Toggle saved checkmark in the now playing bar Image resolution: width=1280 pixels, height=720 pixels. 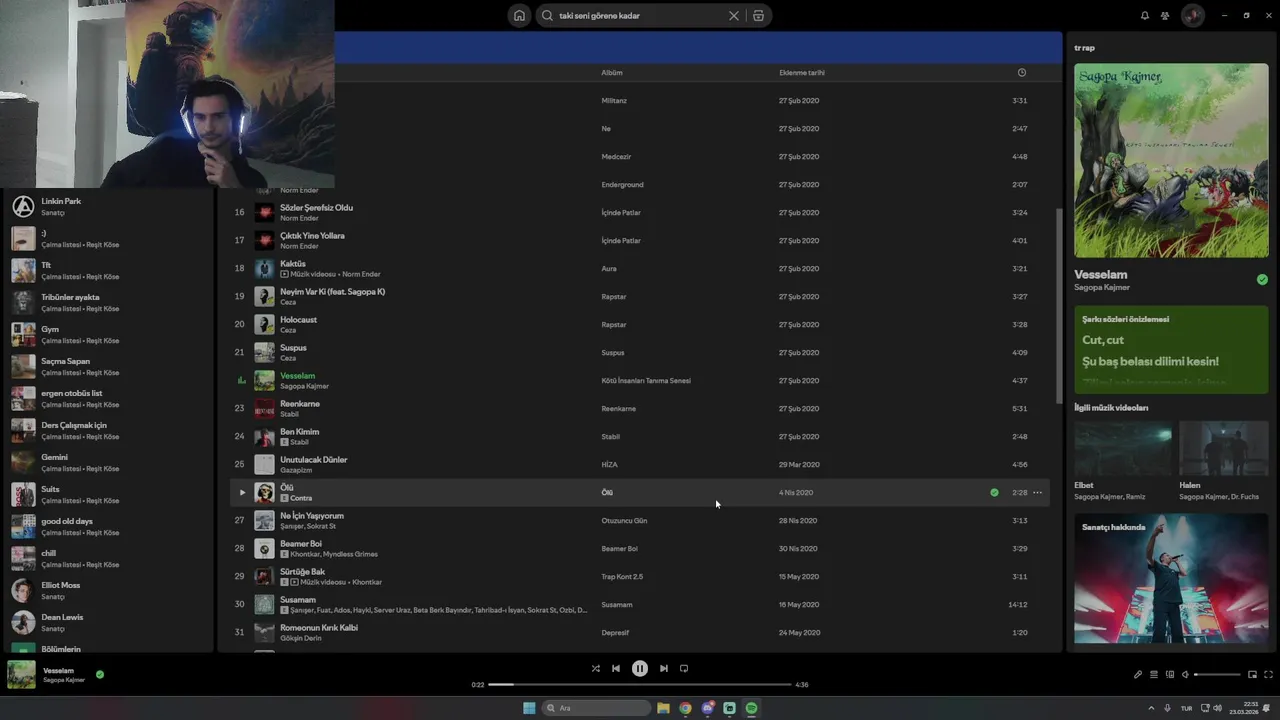click(x=99, y=674)
